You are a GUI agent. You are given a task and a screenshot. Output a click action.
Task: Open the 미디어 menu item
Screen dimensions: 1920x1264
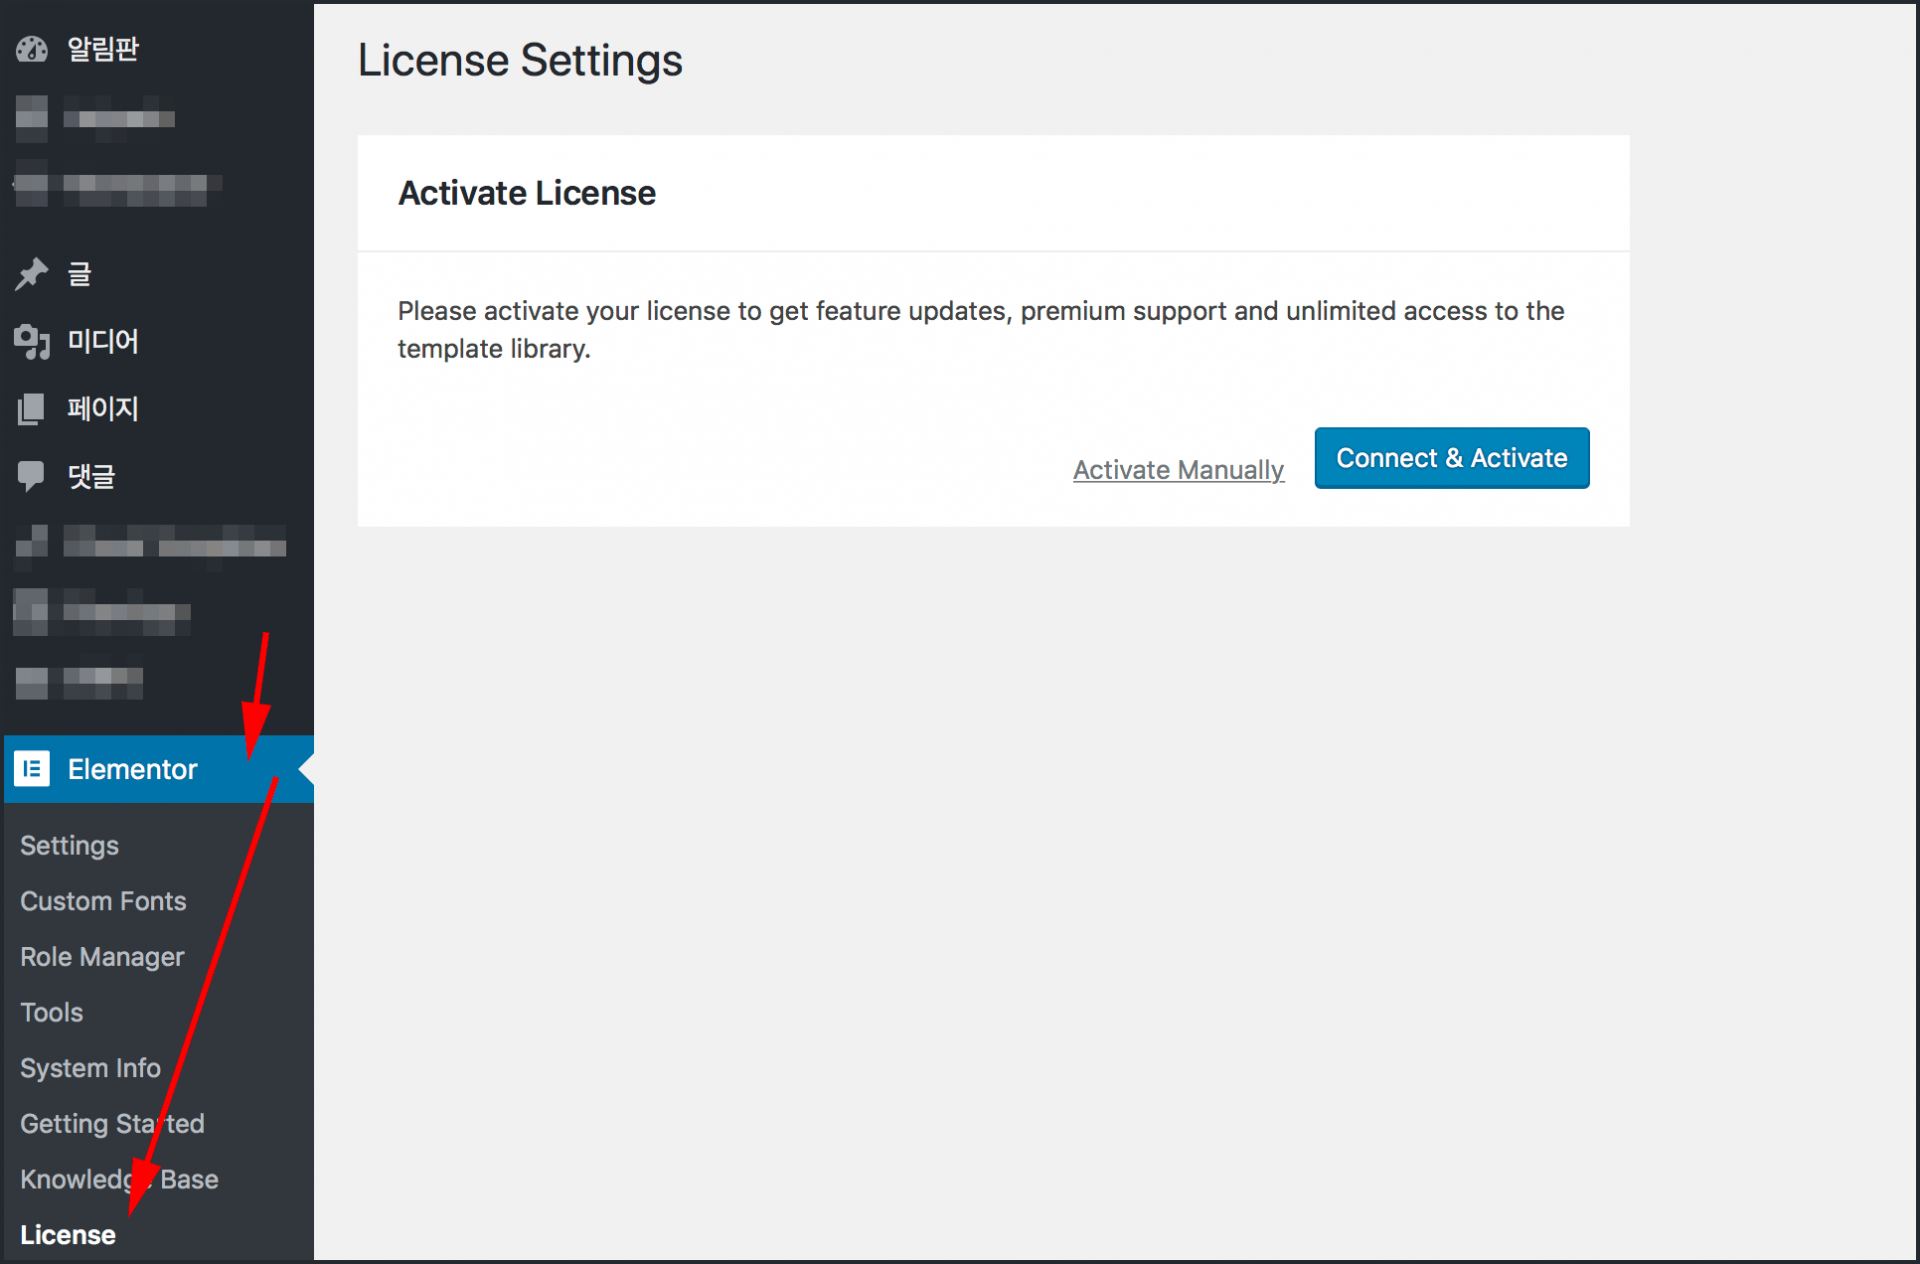[x=103, y=342]
